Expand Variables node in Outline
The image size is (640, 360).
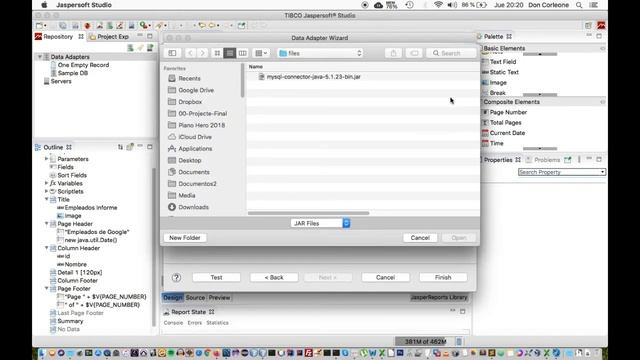click(47, 183)
